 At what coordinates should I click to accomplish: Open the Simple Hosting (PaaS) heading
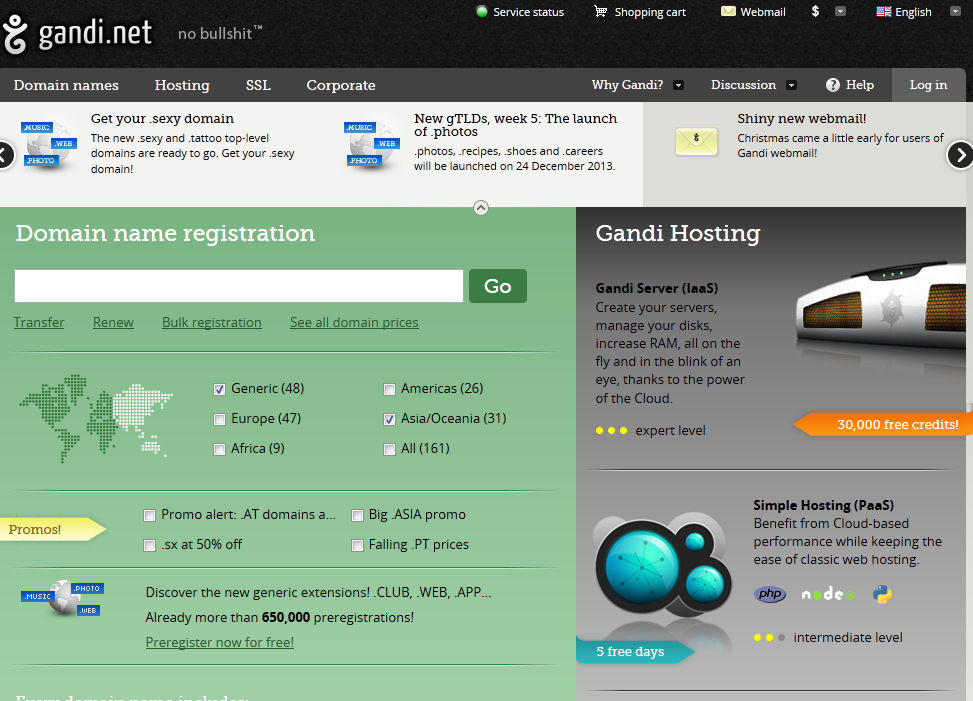tap(823, 505)
